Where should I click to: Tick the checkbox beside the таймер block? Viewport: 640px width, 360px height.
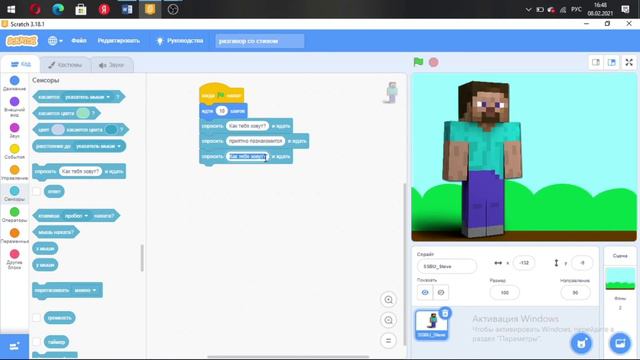pos(36,342)
